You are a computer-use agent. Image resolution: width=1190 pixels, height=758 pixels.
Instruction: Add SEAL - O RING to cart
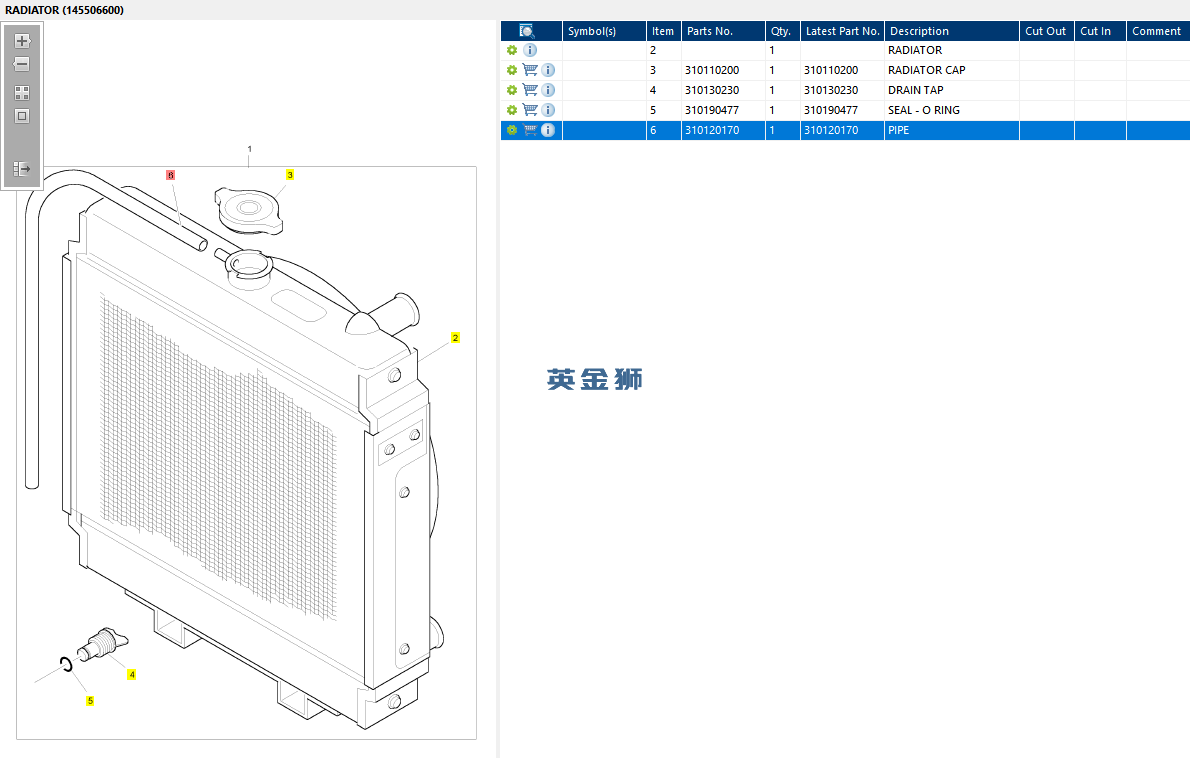pyautogui.click(x=530, y=110)
